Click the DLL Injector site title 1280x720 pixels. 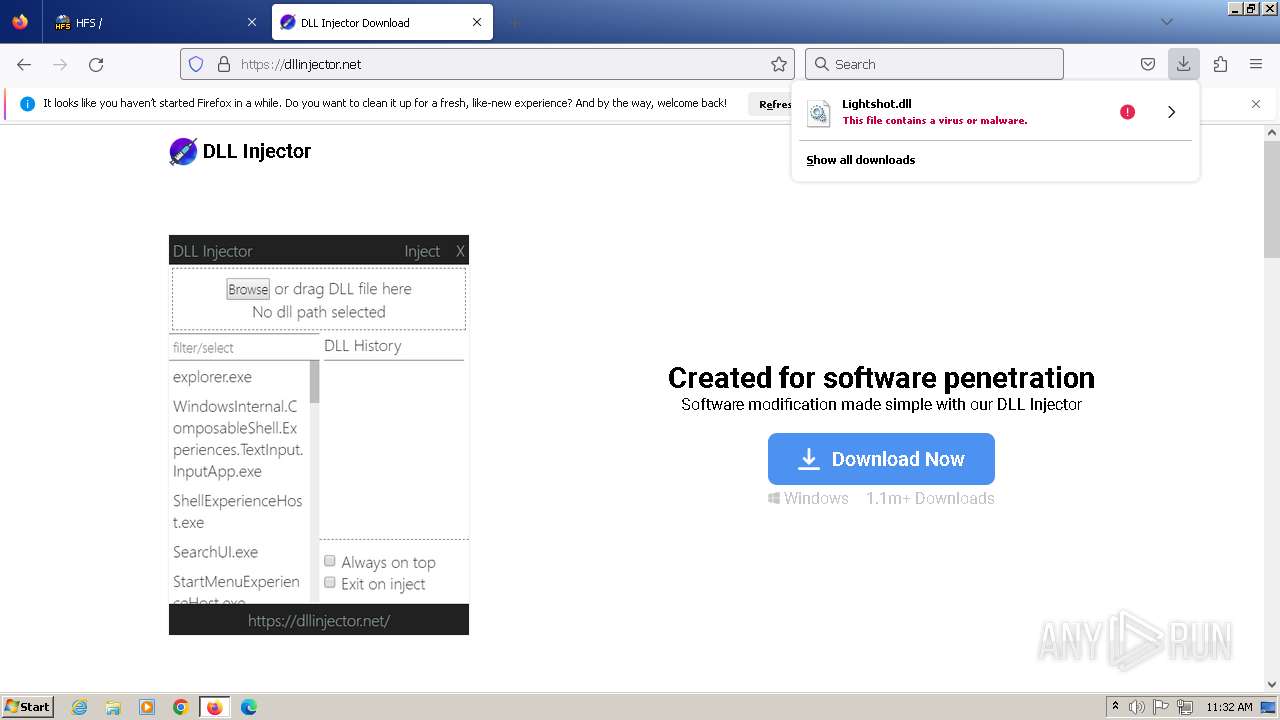click(257, 151)
